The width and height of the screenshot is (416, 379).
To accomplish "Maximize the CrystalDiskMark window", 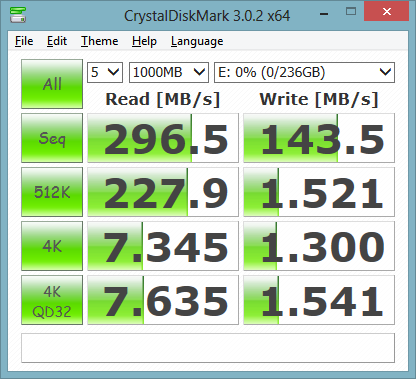I will [351, 12].
